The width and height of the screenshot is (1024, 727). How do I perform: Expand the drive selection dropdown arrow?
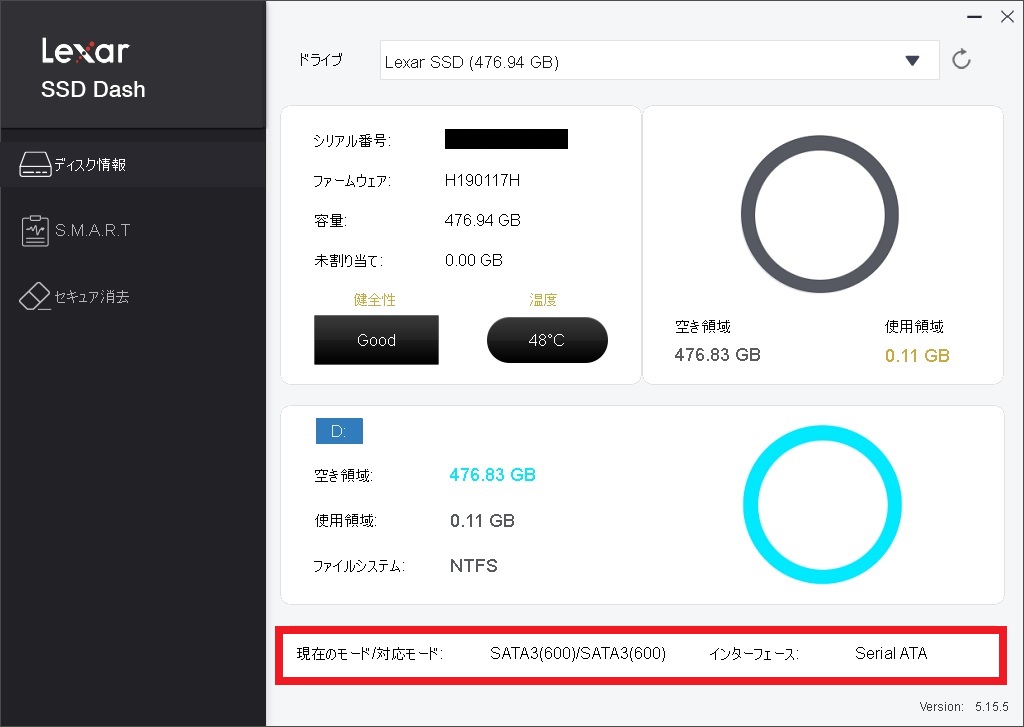tap(912, 61)
